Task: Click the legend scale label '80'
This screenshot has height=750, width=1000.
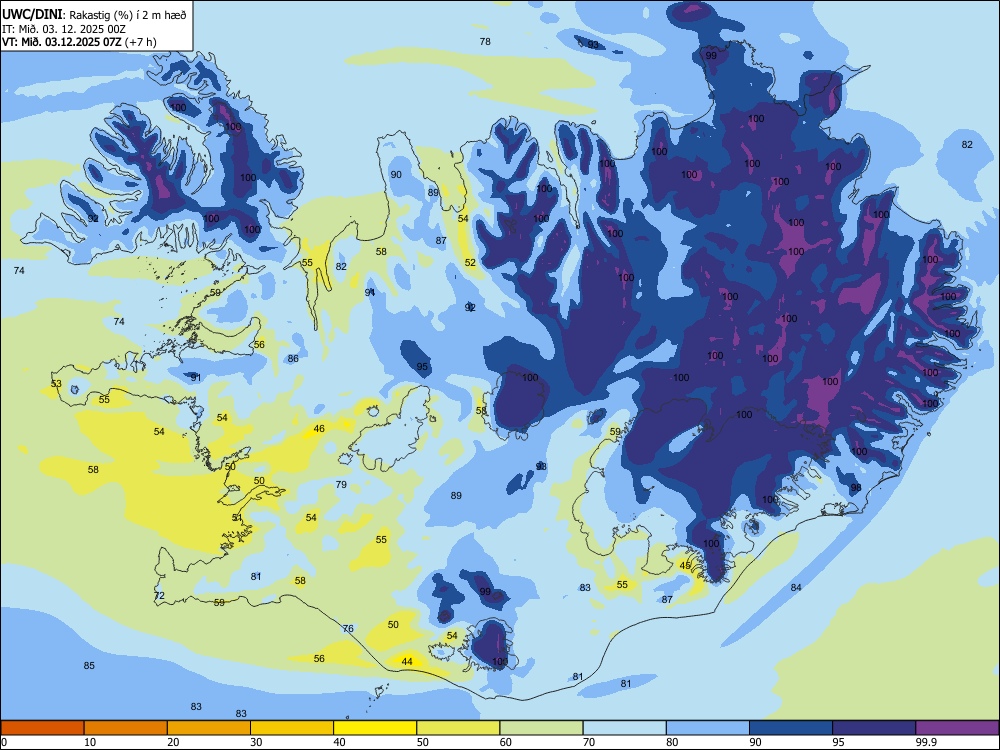Action: 672,742
